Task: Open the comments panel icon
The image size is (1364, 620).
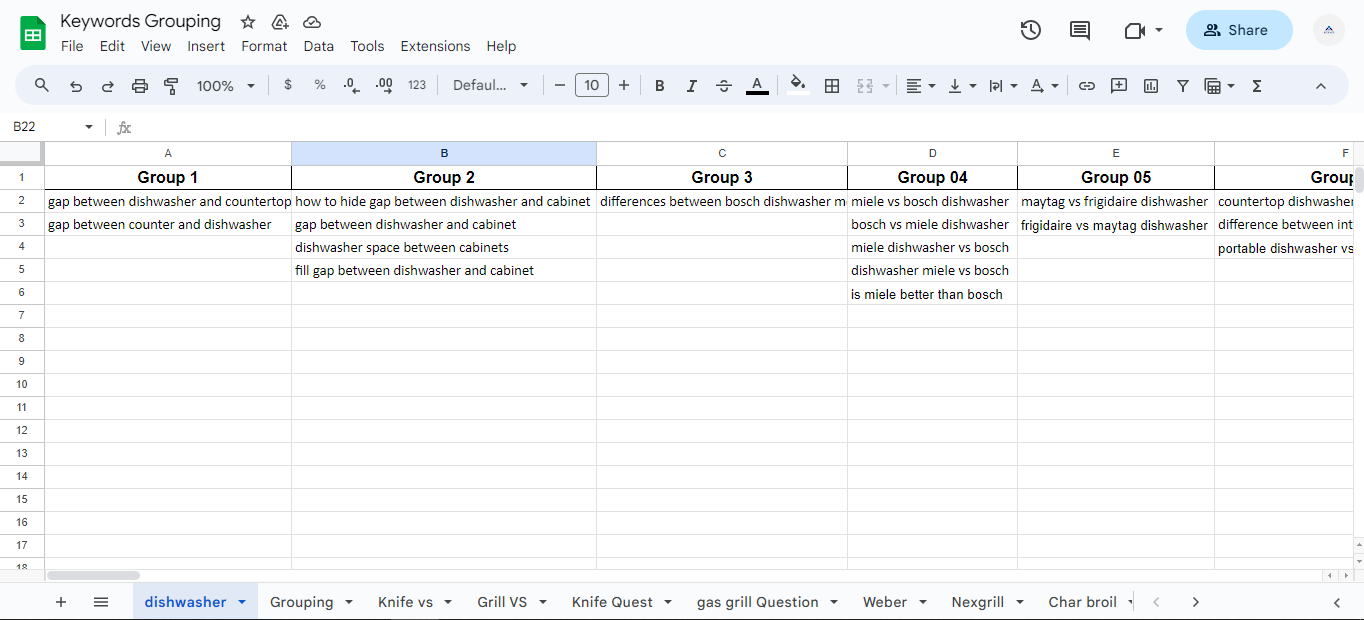Action: [1080, 30]
